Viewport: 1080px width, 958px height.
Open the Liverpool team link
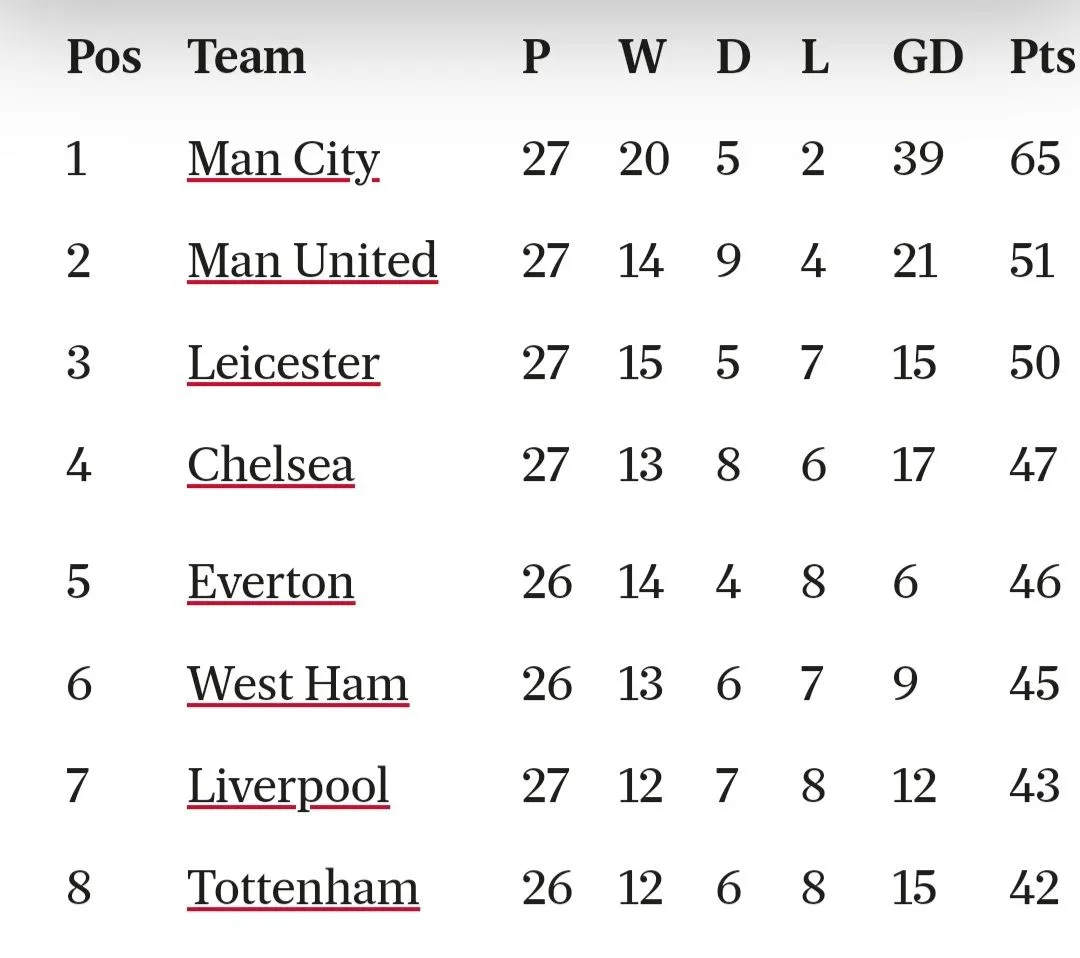288,786
